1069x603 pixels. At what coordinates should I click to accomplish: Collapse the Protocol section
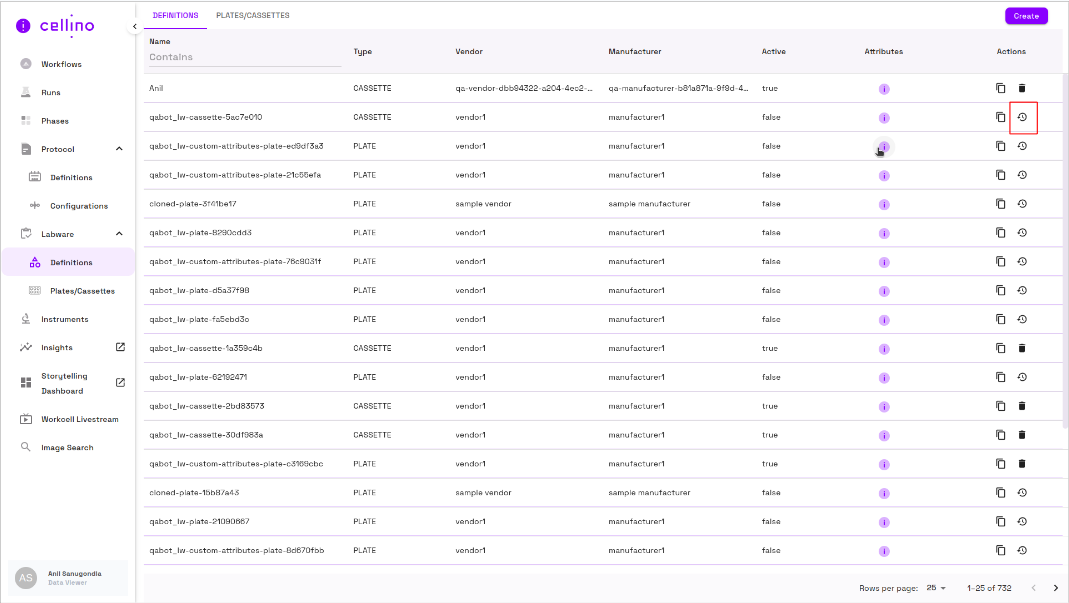[120, 149]
